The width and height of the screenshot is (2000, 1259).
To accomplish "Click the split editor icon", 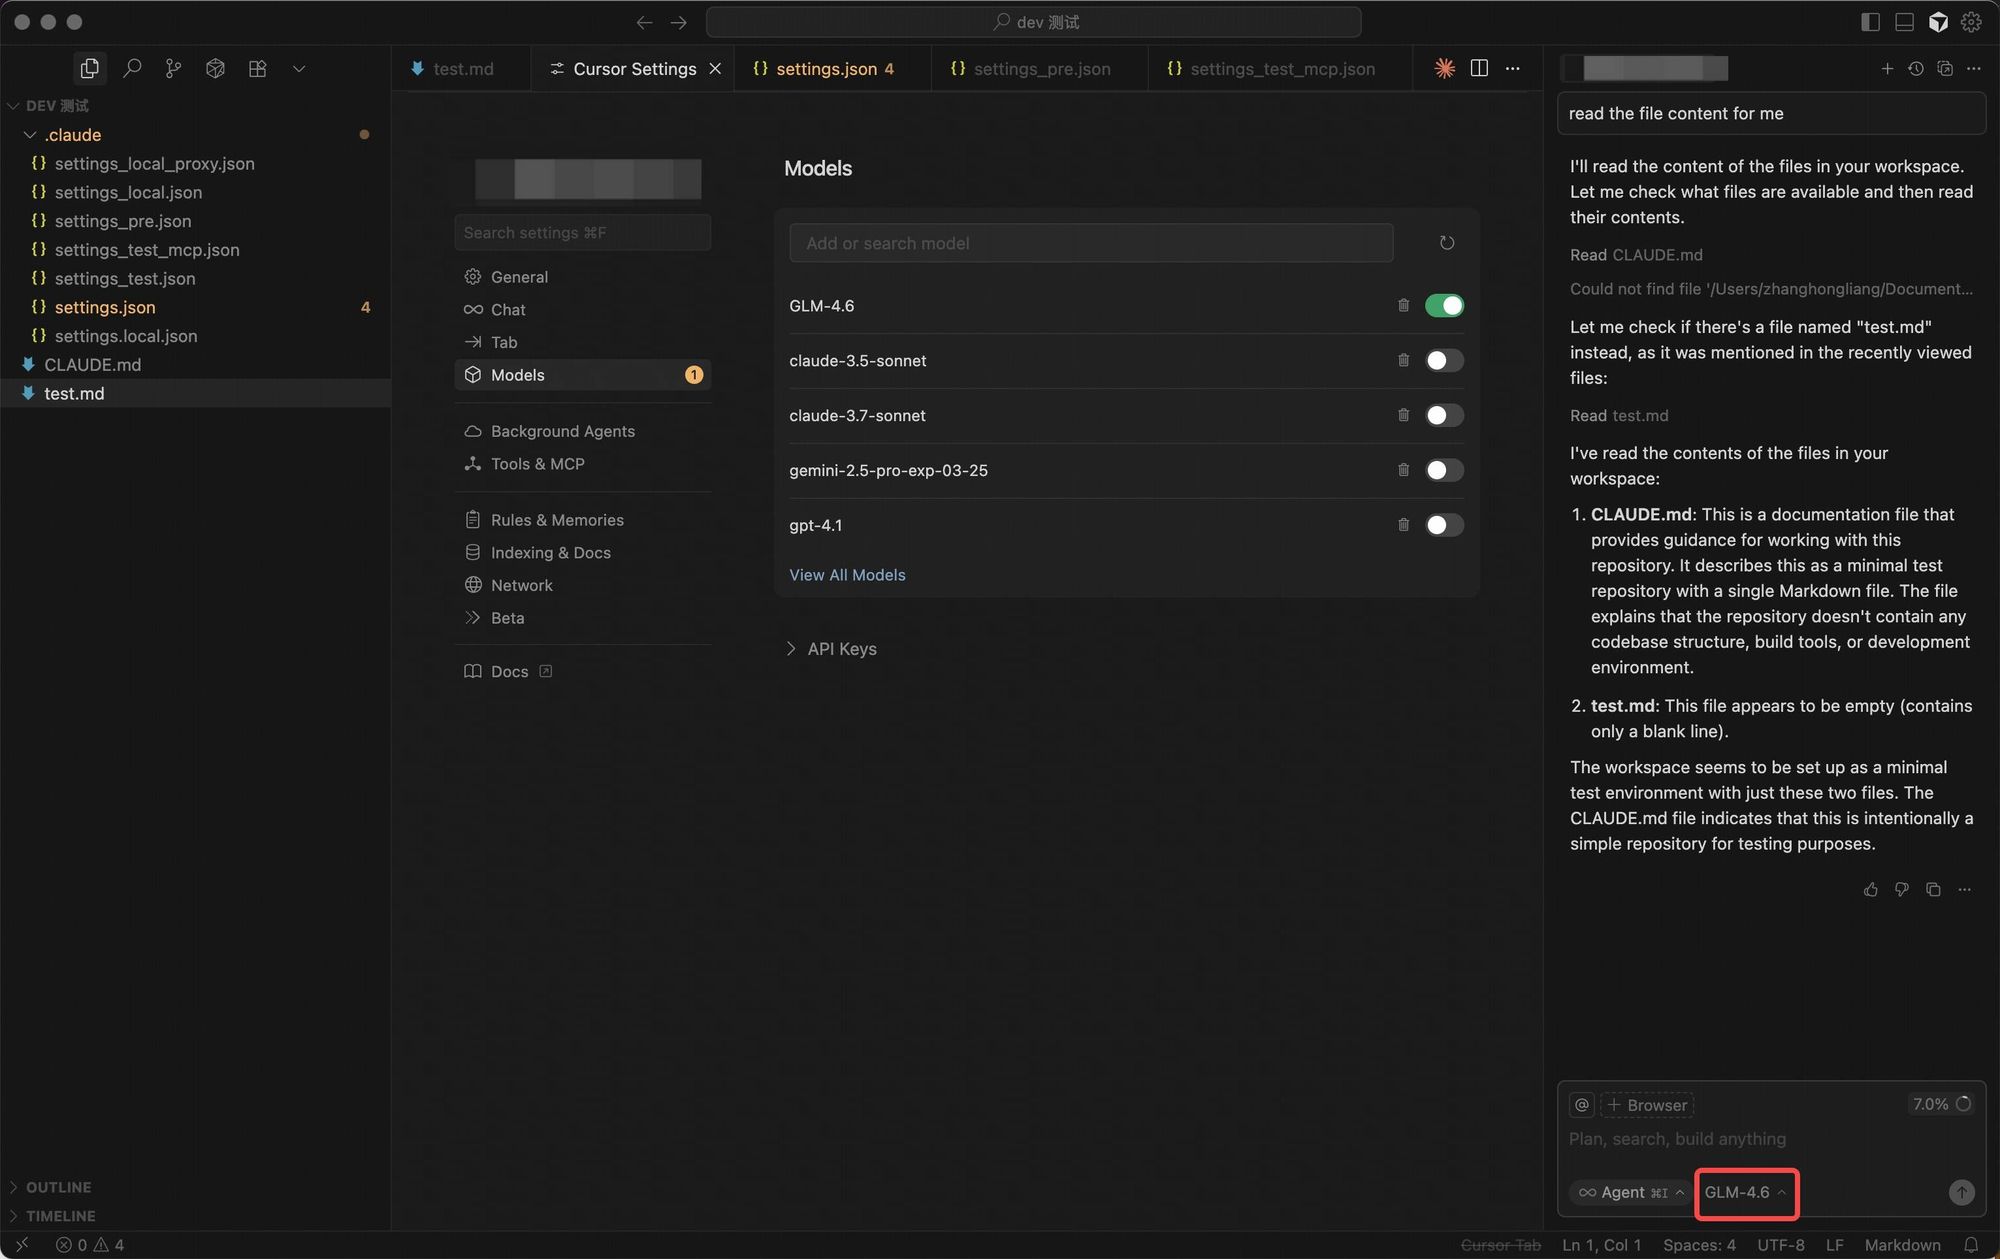I will tap(1479, 68).
